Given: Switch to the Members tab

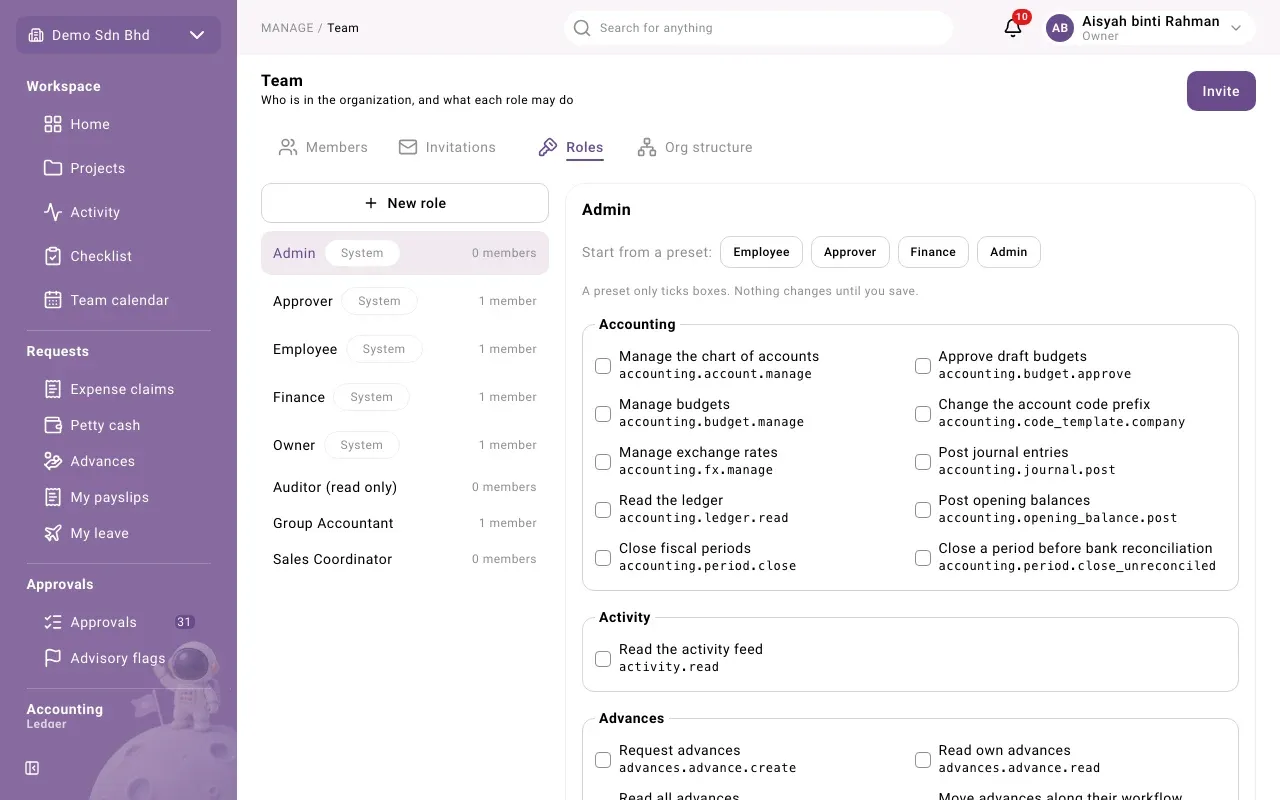Looking at the screenshot, I should (323, 147).
